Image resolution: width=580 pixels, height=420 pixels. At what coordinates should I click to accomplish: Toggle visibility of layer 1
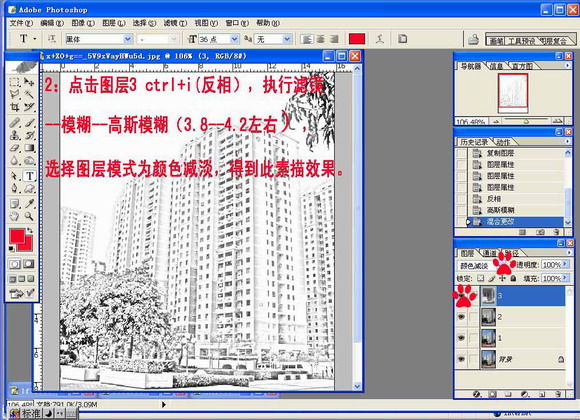(x=461, y=338)
